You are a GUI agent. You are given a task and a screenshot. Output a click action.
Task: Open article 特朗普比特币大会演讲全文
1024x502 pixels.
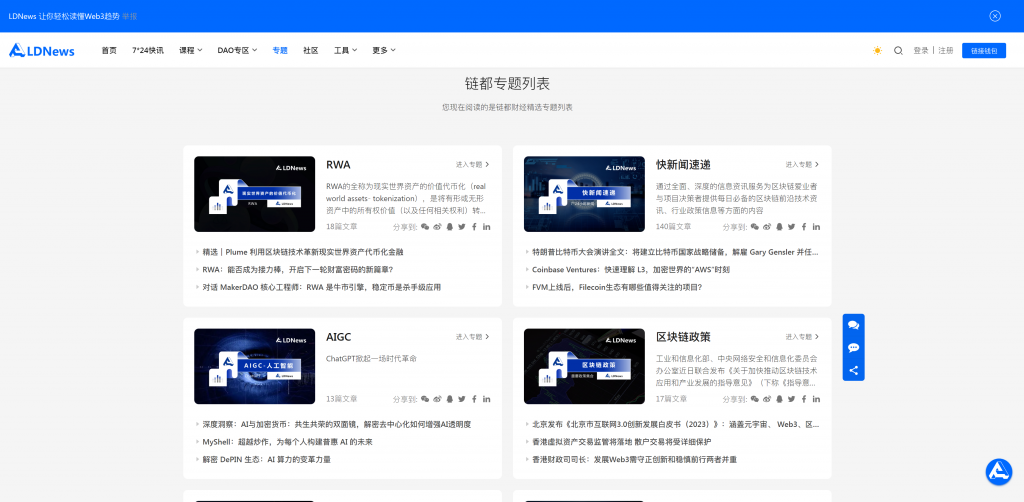(675, 252)
